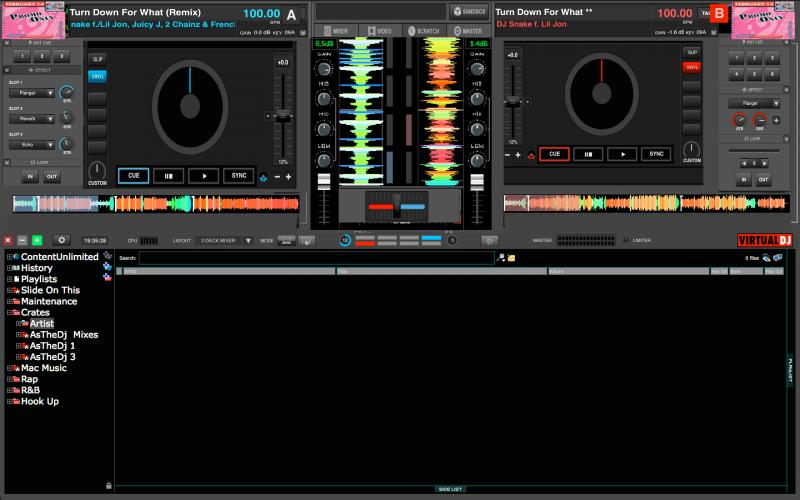Image resolution: width=800 pixels, height=500 pixels.
Task: Open Flanger effect dropdown on deck B
Action: [x=754, y=104]
